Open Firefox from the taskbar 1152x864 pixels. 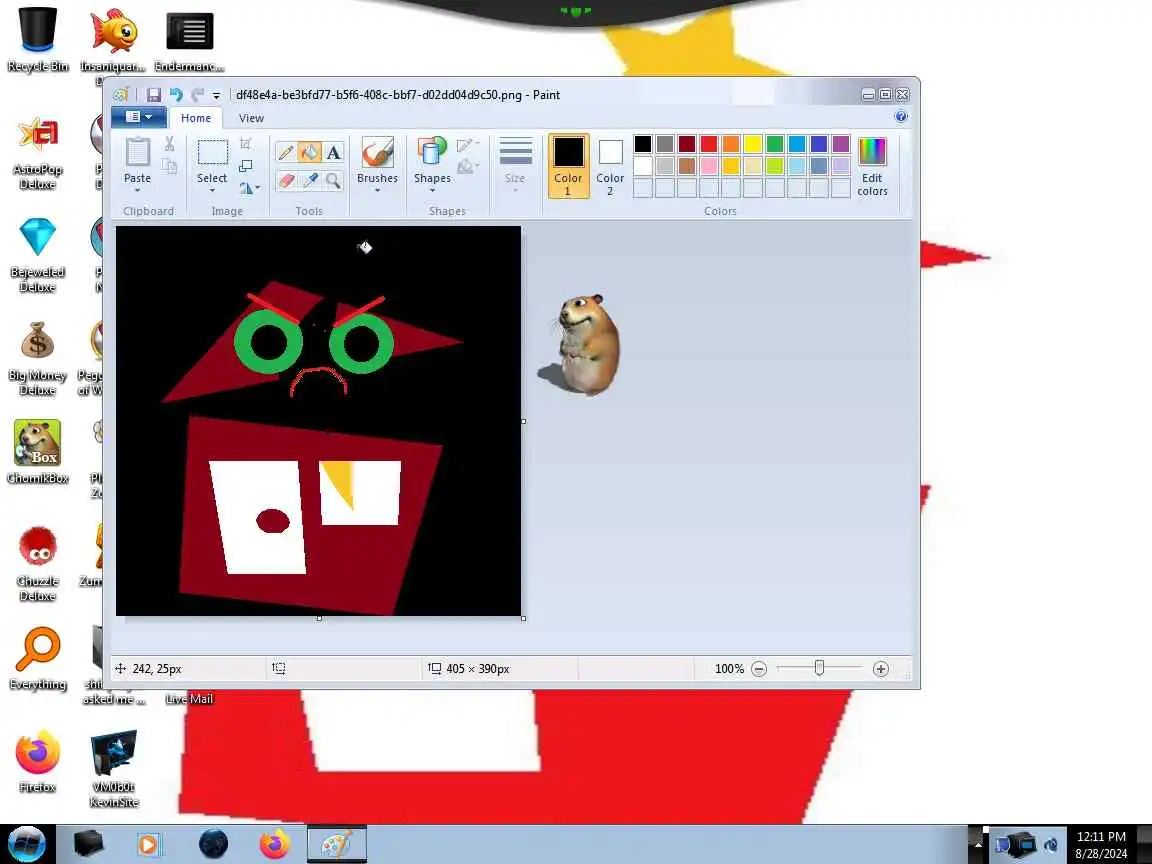coord(275,844)
